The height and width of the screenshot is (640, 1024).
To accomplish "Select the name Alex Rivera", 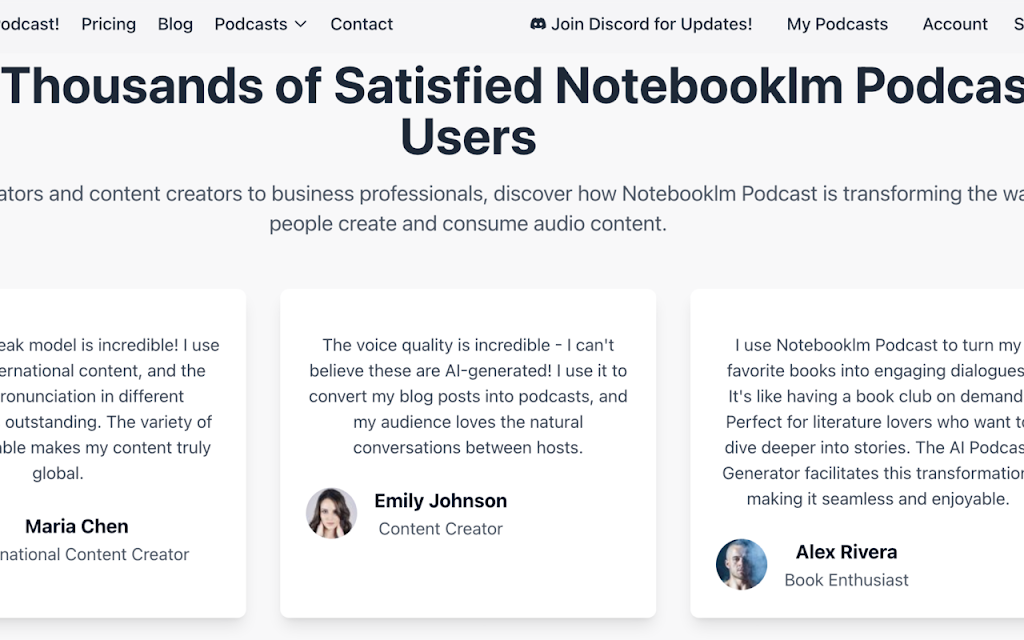I will point(846,552).
